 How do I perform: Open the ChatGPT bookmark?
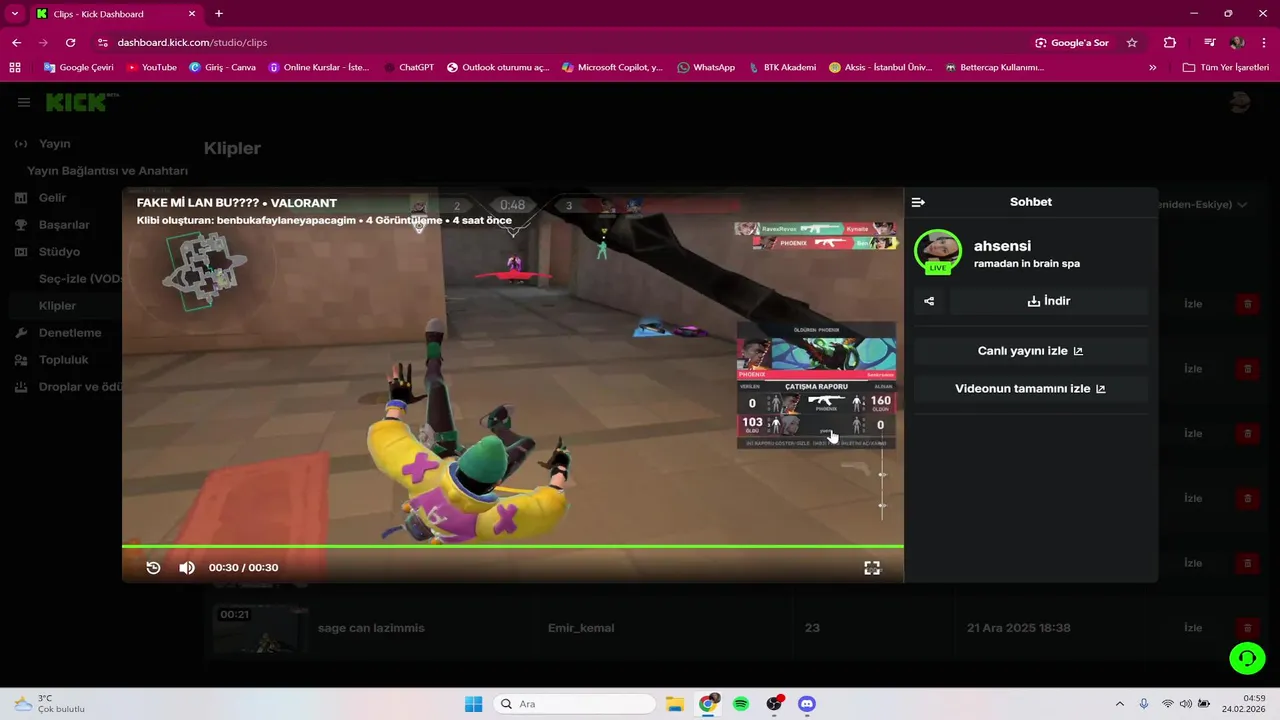[409, 68]
